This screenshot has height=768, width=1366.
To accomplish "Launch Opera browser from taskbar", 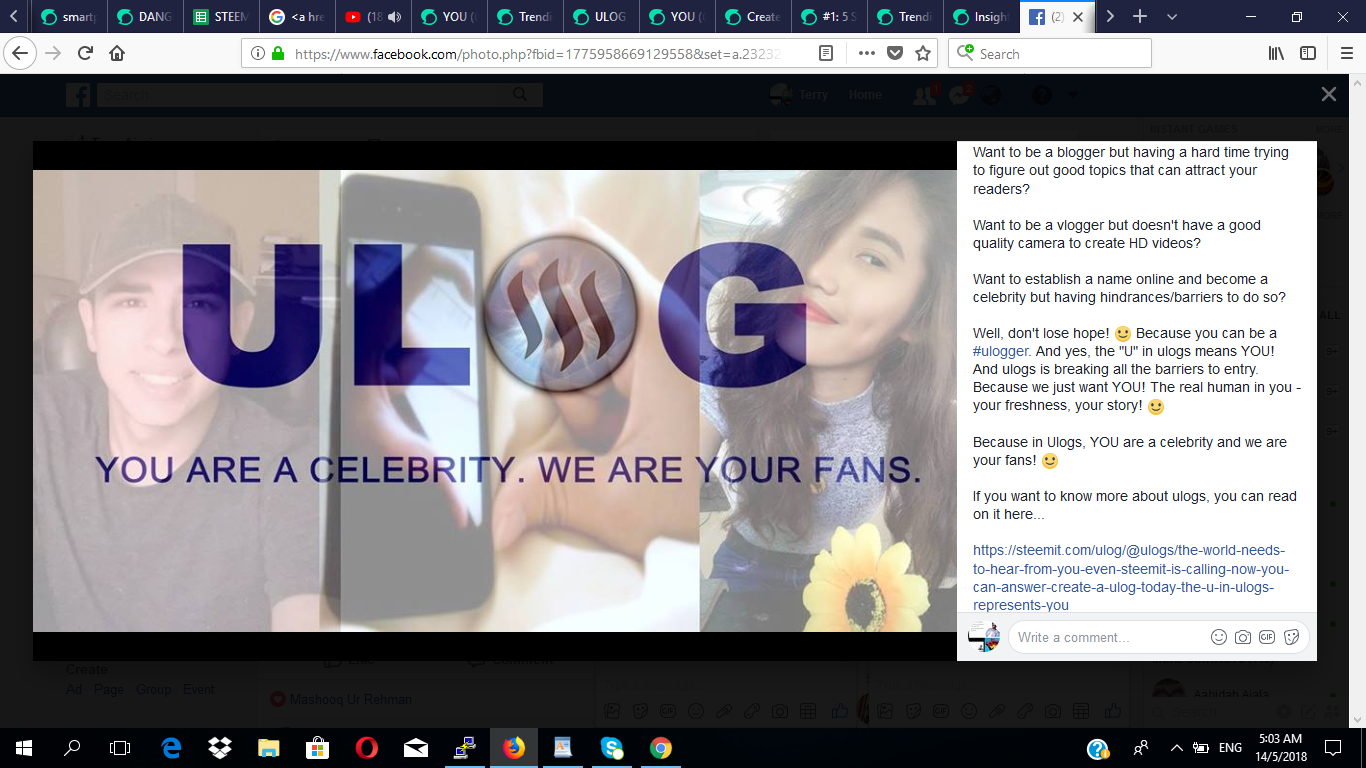I will point(367,747).
